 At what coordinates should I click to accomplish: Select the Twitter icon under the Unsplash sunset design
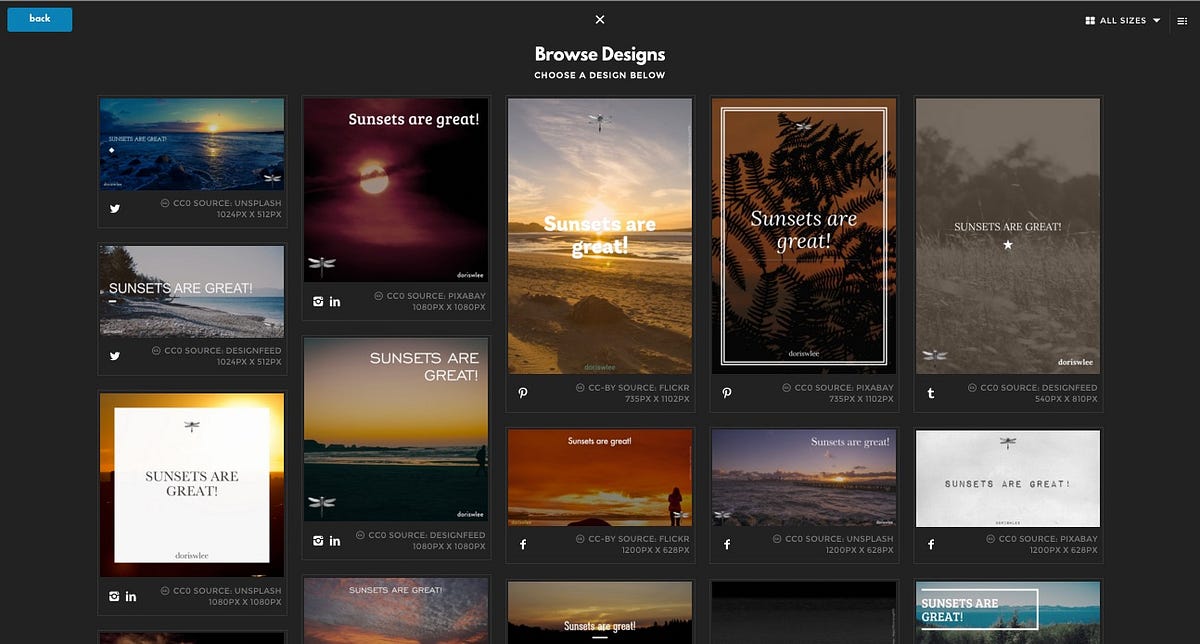point(114,208)
